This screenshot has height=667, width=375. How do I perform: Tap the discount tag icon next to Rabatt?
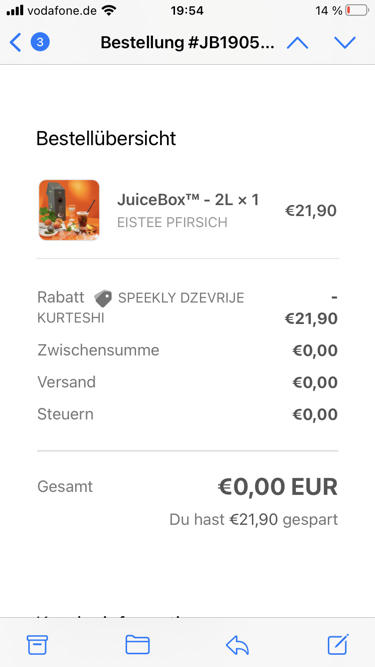pos(102,298)
